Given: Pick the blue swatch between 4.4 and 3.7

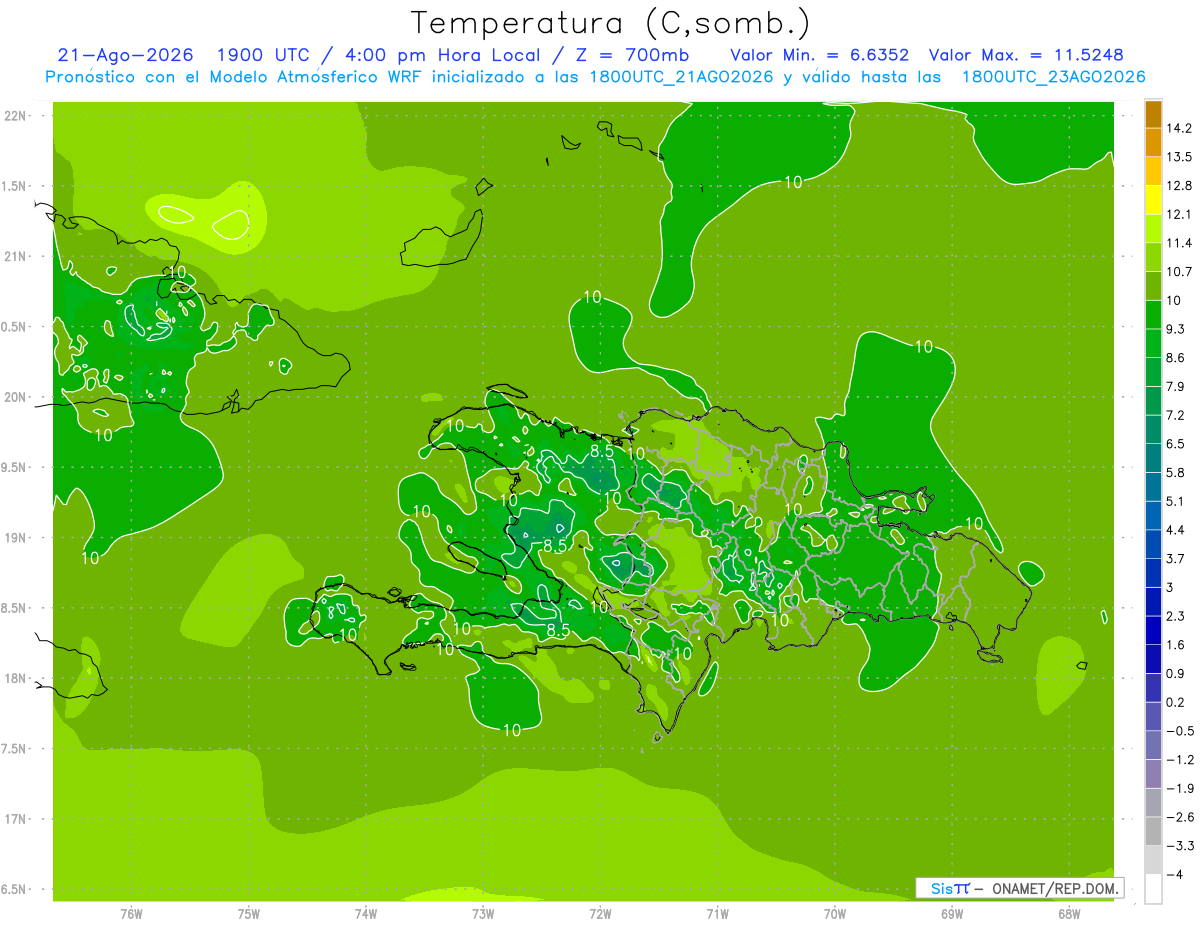Looking at the screenshot, I should [1153, 544].
